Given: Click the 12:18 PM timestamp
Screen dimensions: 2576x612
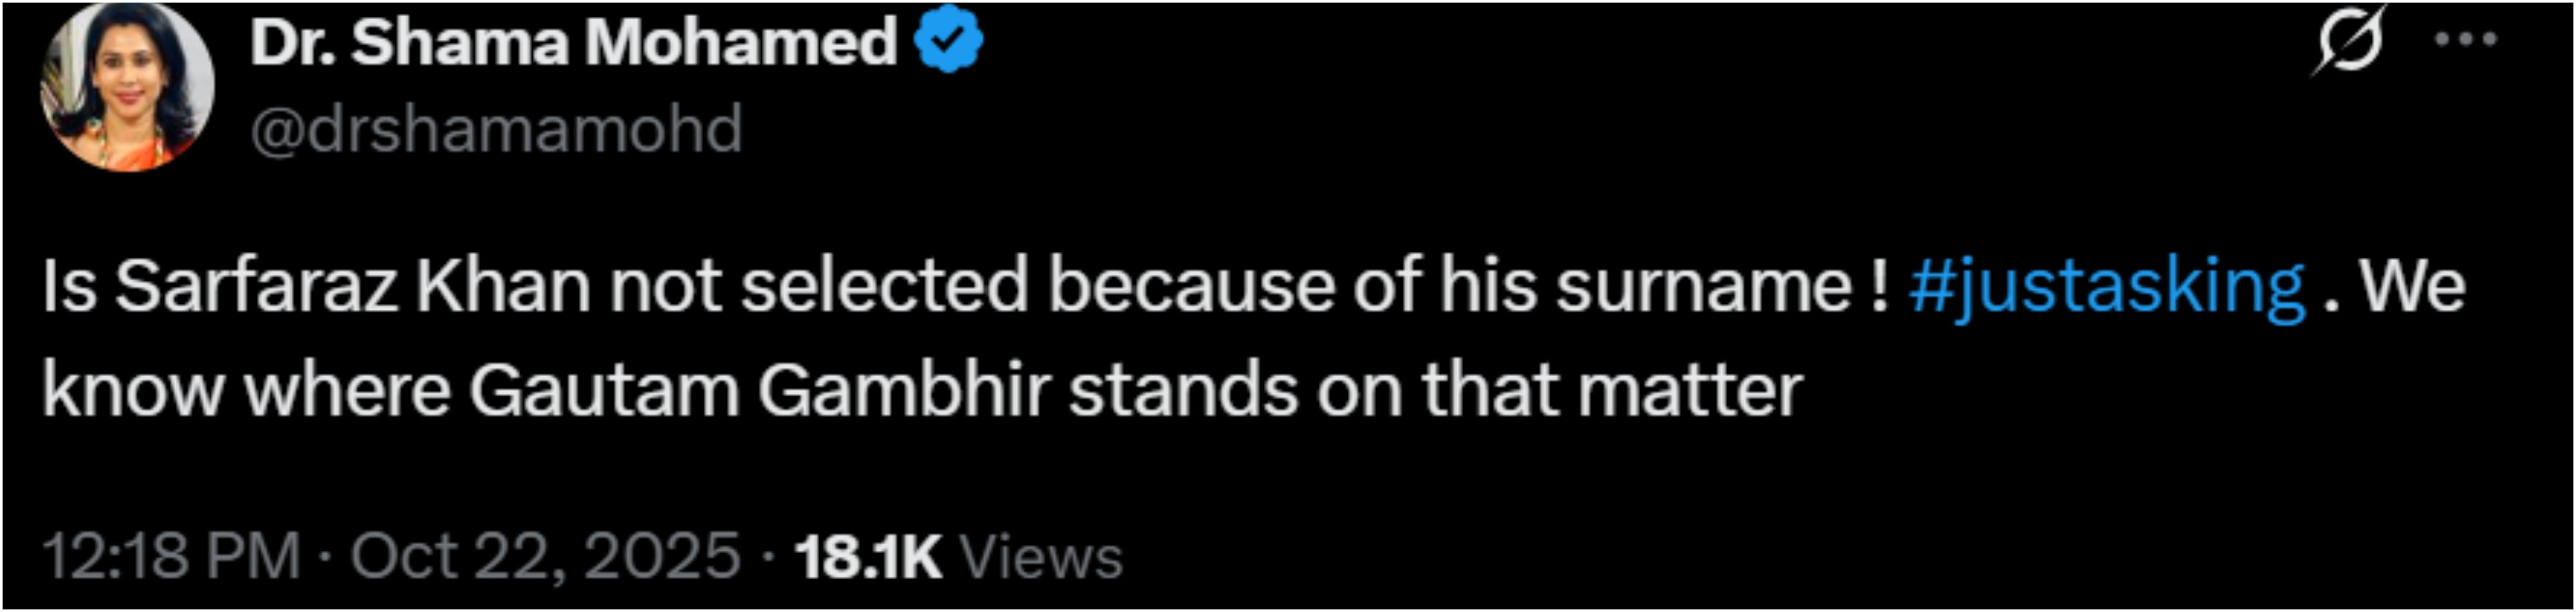Looking at the screenshot, I should click(171, 556).
